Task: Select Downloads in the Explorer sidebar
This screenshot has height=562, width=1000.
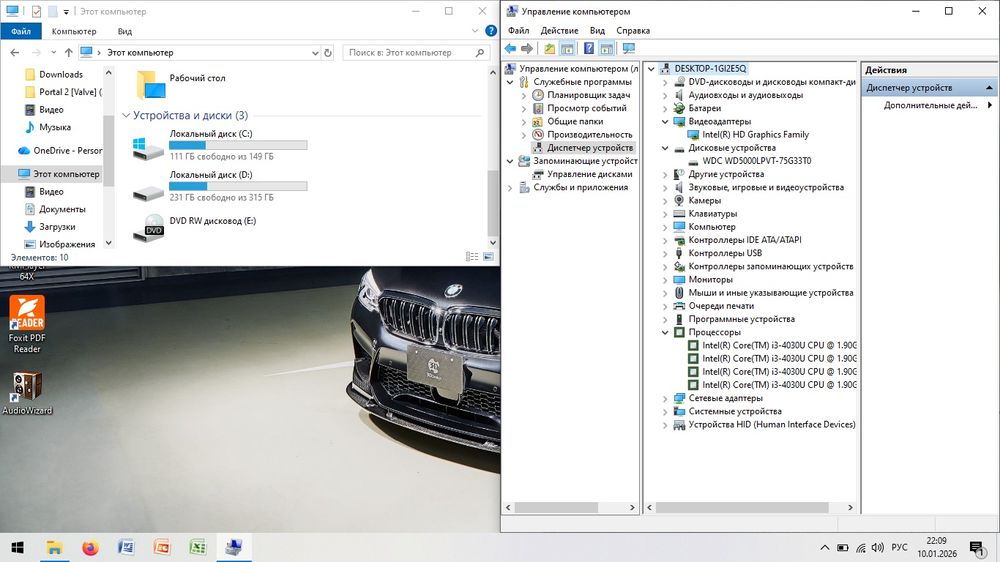Action: [x=61, y=75]
